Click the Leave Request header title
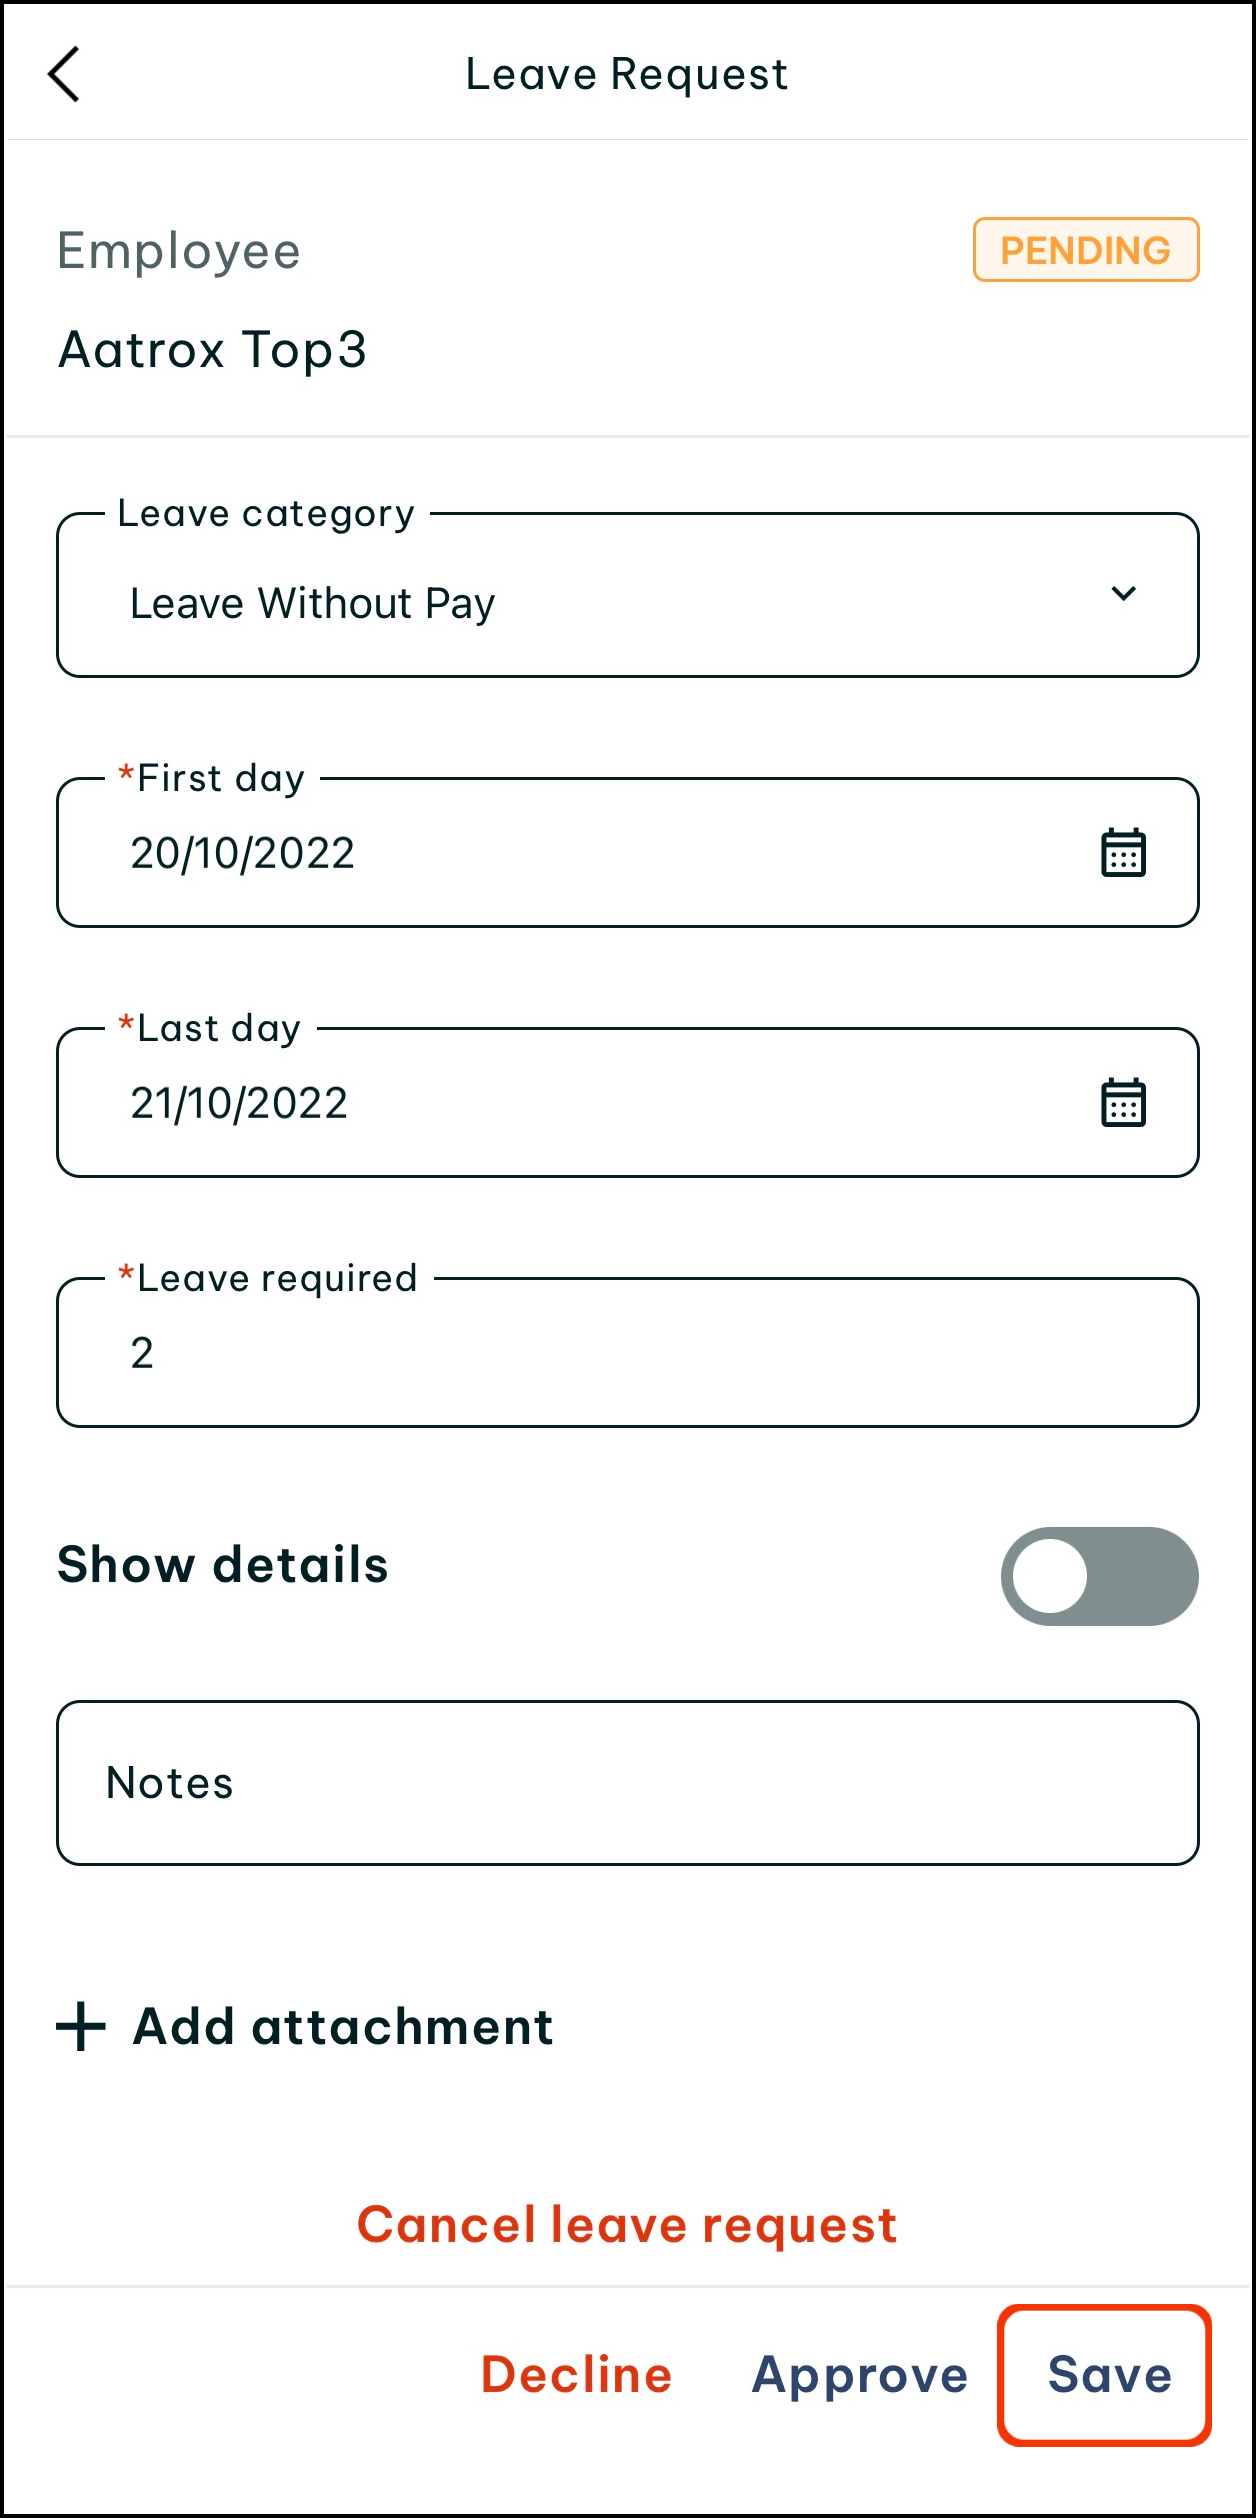 point(627,75)
